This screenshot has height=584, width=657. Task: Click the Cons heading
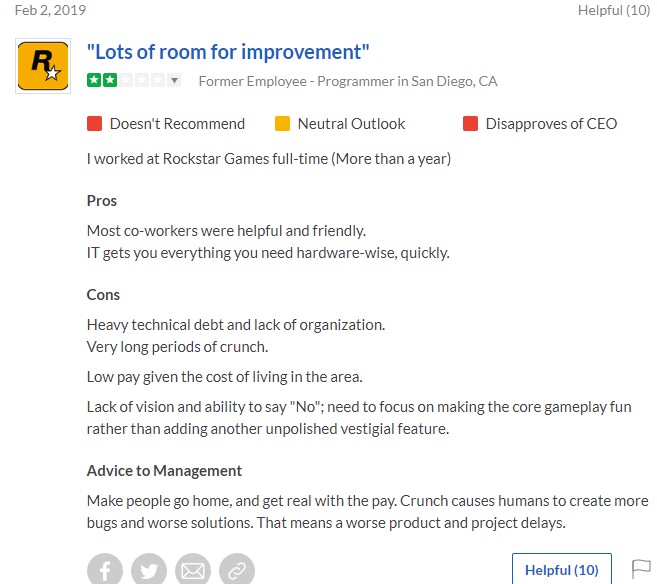[x=103, y=295]
